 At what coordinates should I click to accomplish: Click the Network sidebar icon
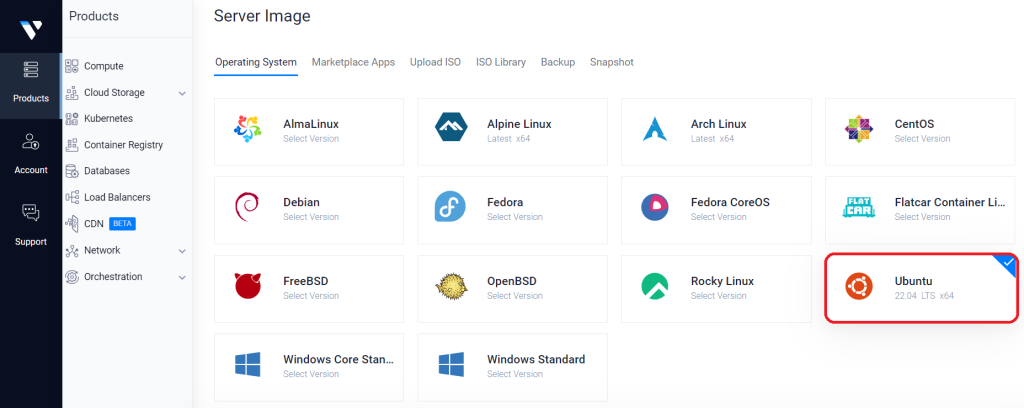72,250
